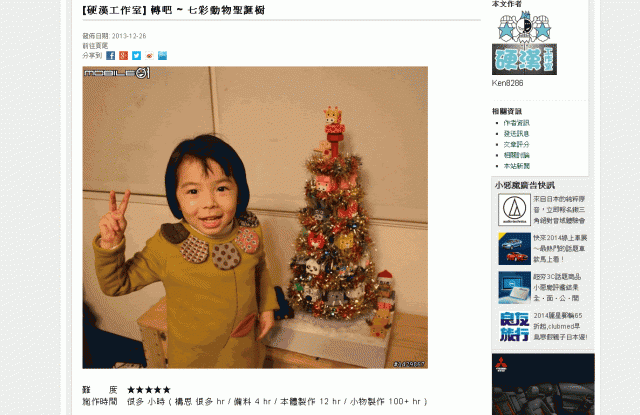Open the Audio-Technica logo ad thumbnail
The width and height of the screenshot is (640, 415).
tap(514, 210)
